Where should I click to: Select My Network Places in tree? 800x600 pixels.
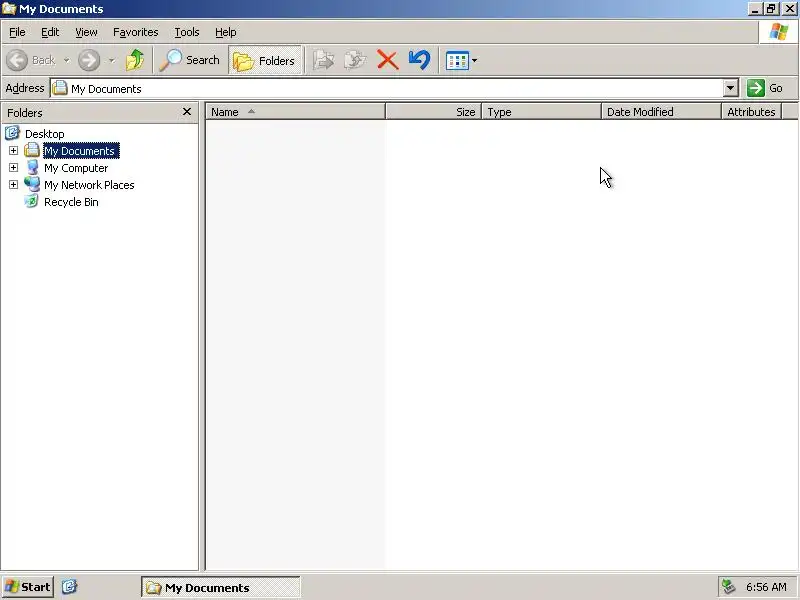pos(89,185)
